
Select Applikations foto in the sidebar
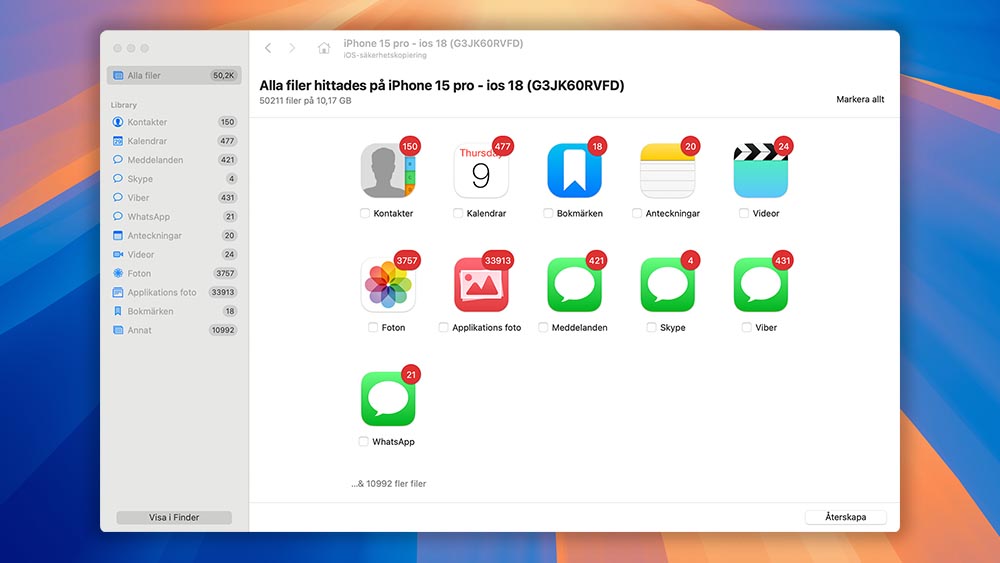point(174,292)
